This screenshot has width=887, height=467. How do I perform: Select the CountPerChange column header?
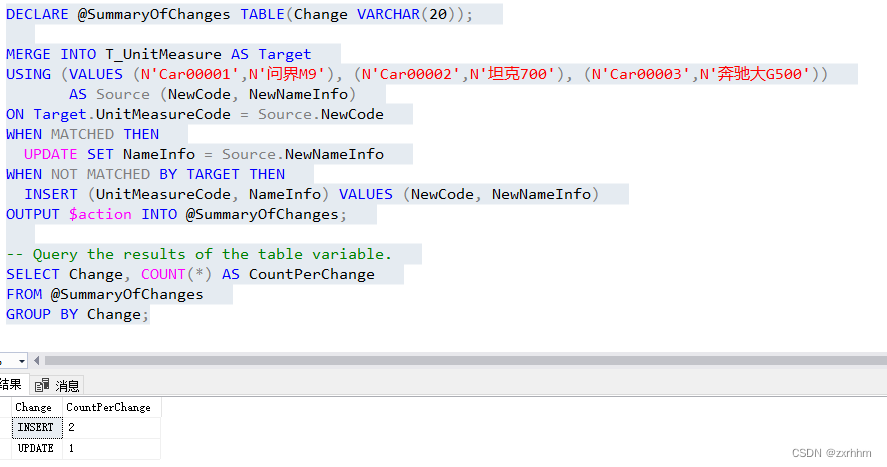pyautogui.click(x=108, y=407)
